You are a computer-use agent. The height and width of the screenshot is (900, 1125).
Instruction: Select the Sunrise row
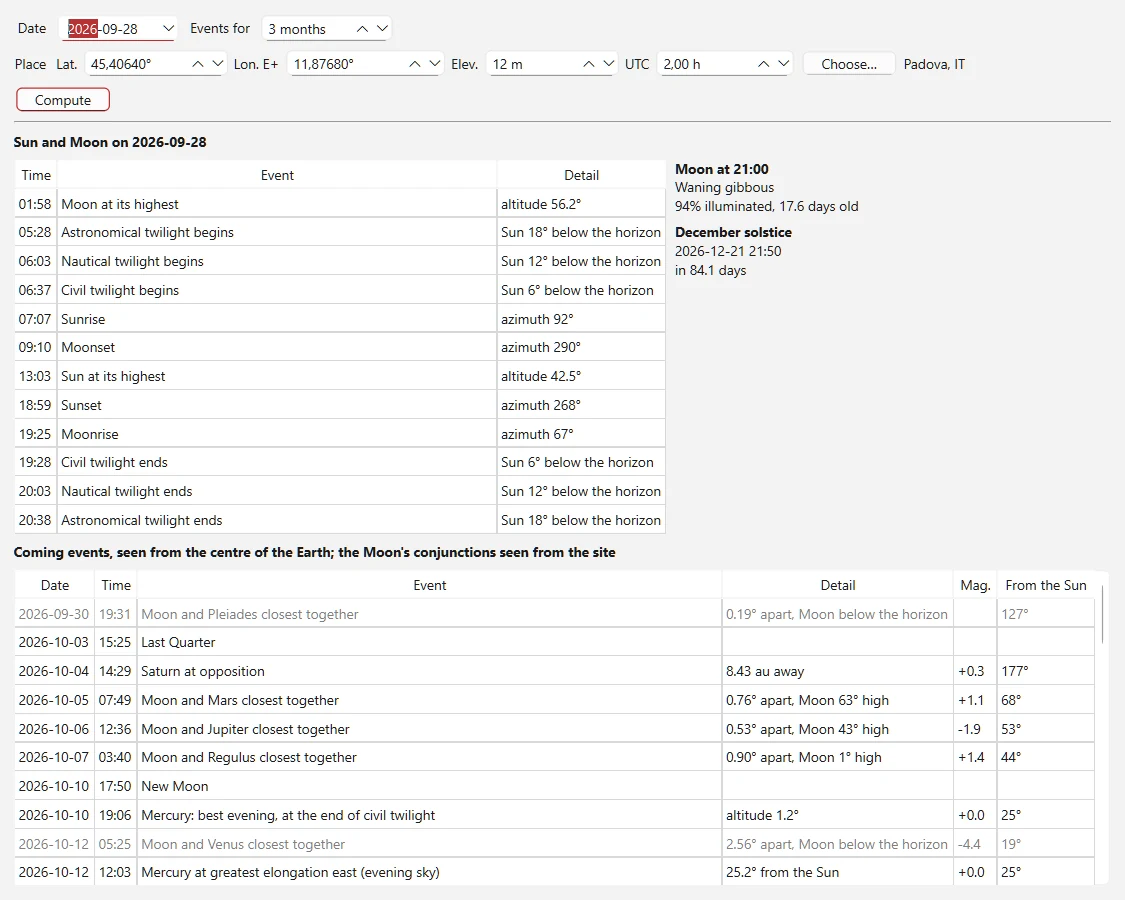point(340,319)
